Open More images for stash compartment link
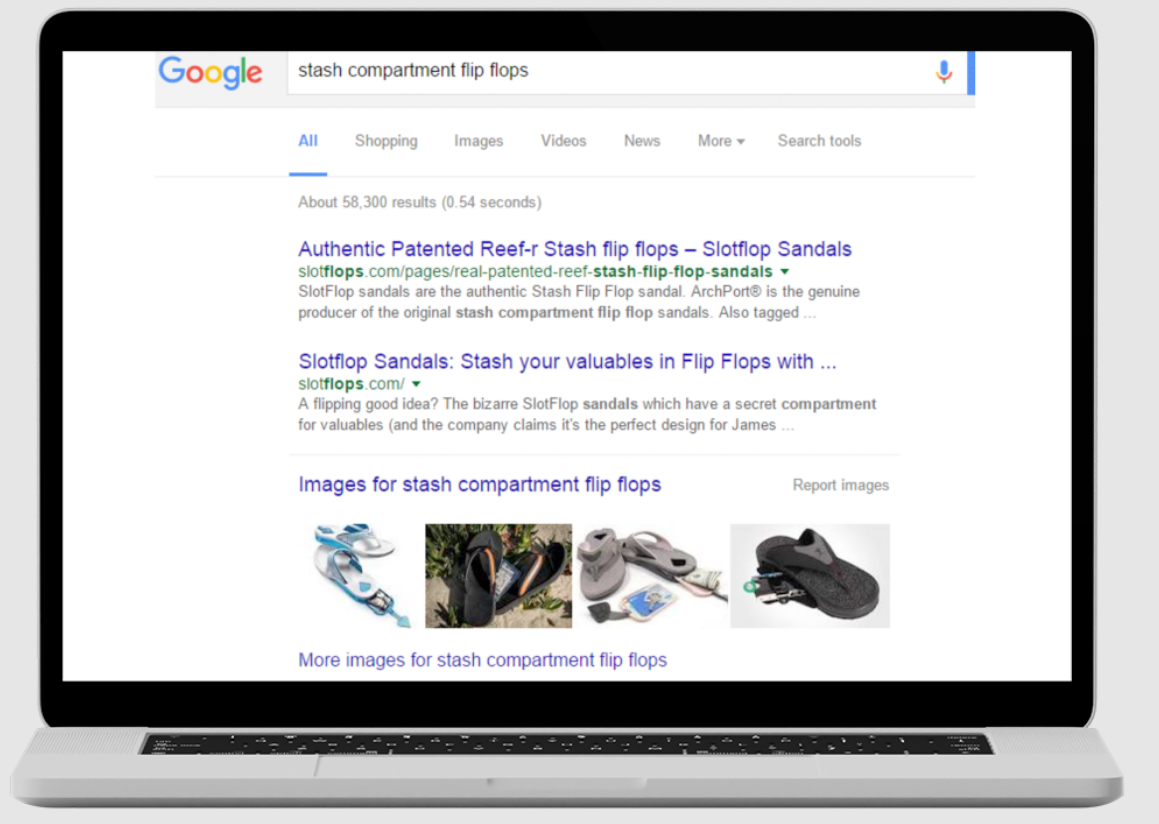Image resolution: width=1159 pixels, height=824 pixels. [483, 660]
